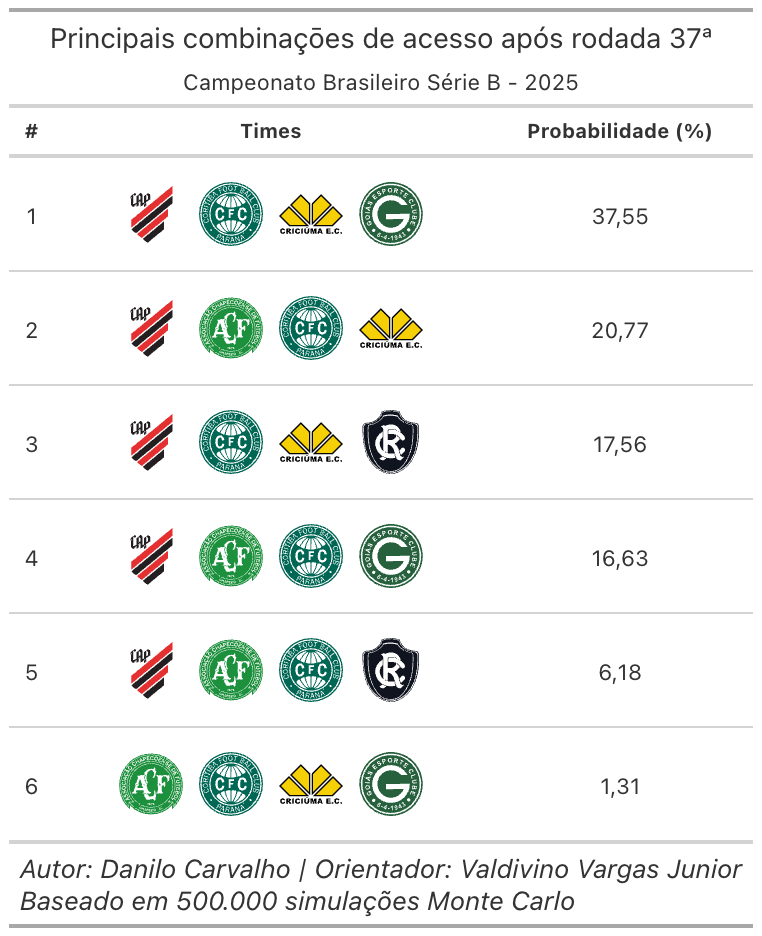
Task: Click the Times column header
Action: pos(270,131)
